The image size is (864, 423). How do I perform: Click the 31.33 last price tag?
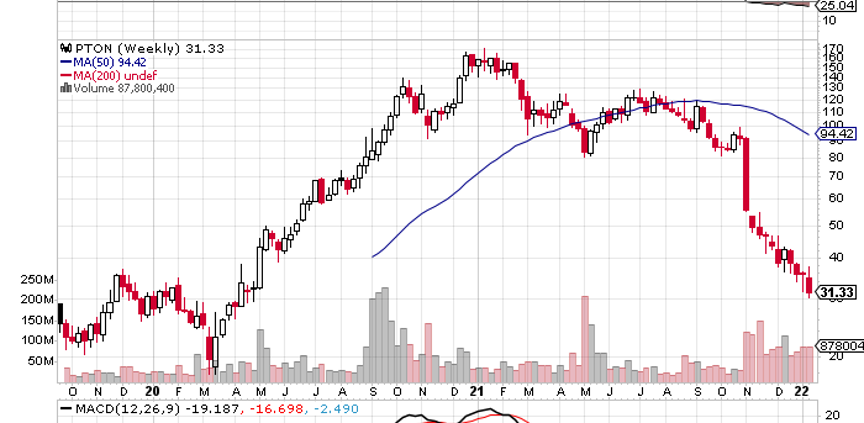(x=838, y=293)
